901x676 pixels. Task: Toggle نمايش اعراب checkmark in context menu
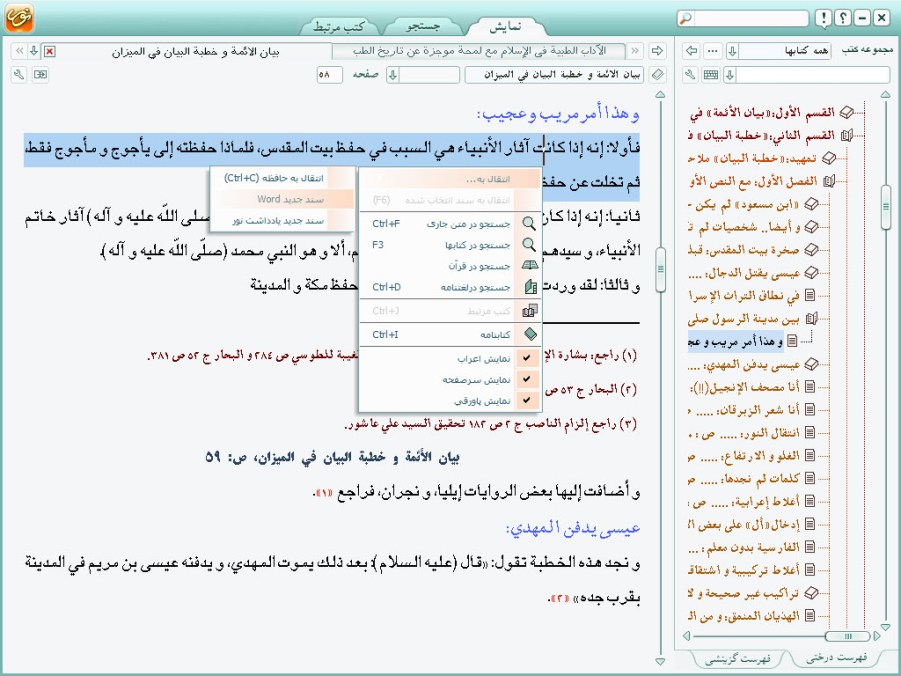pos(527,358)
